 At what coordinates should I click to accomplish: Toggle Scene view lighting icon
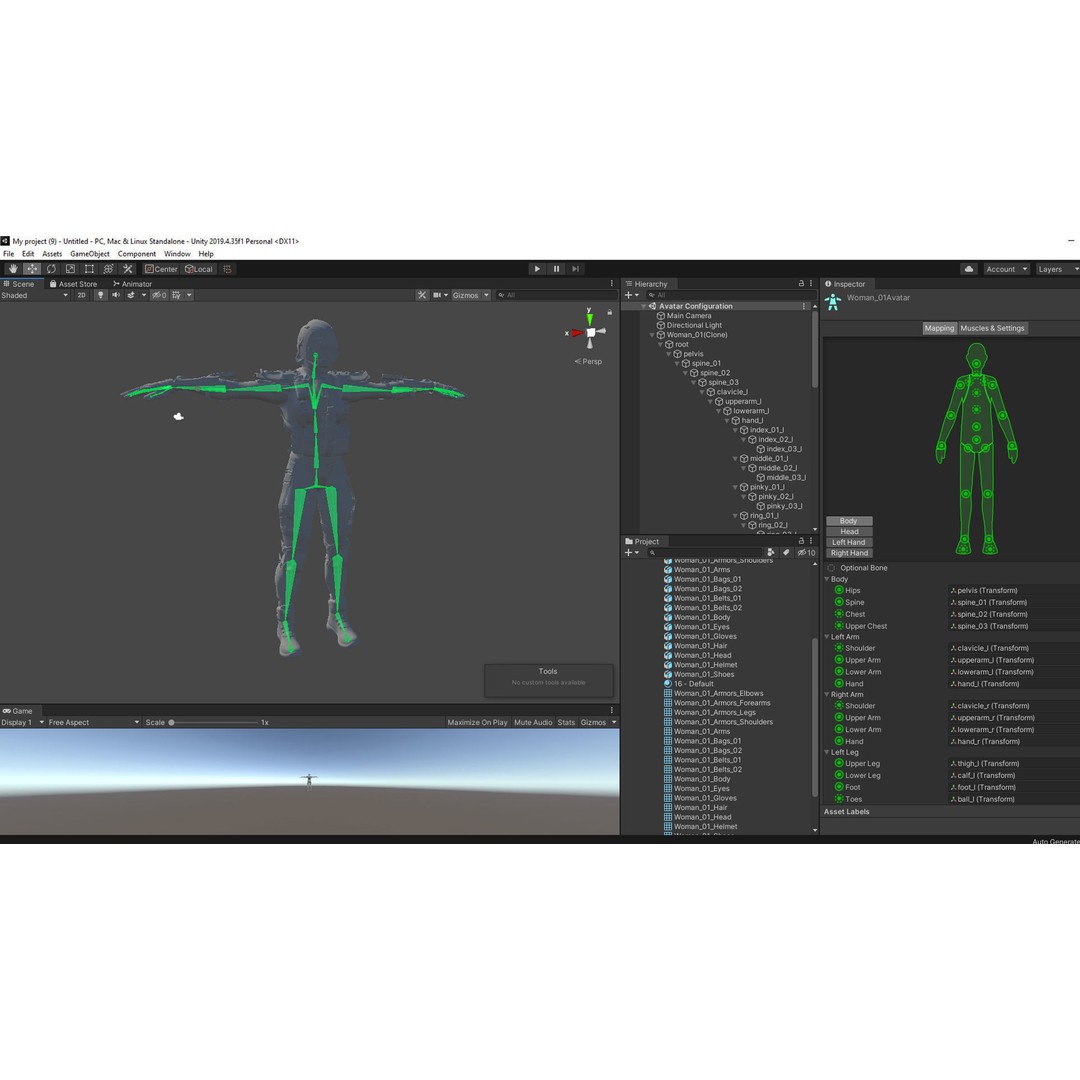click(101, 295)
